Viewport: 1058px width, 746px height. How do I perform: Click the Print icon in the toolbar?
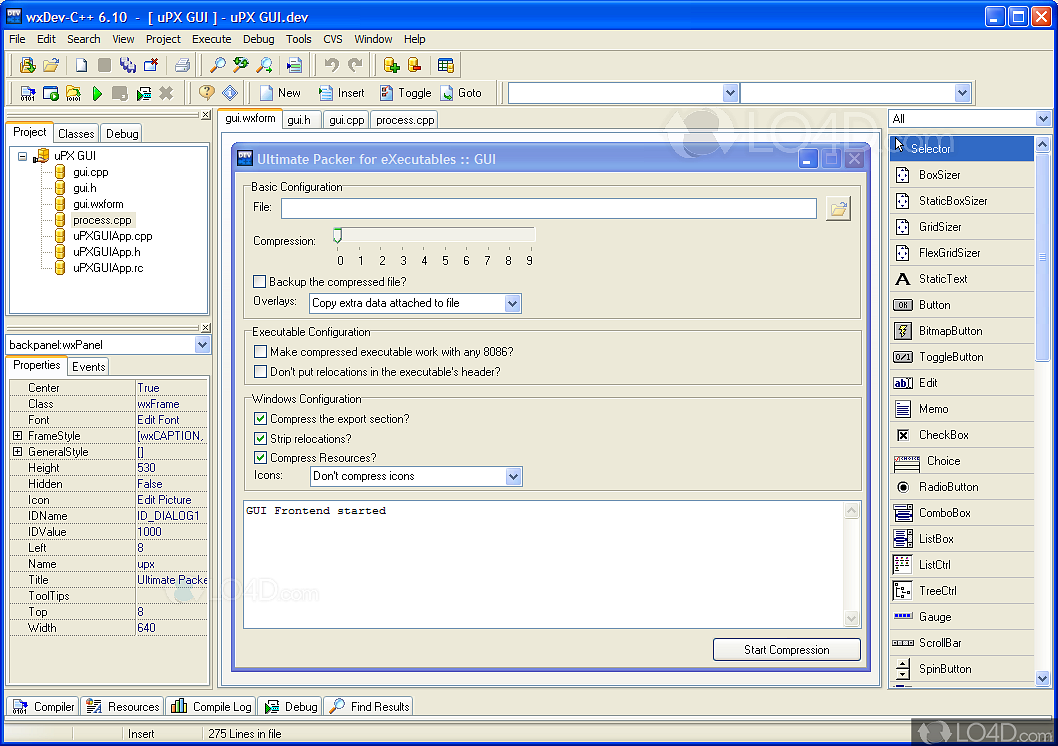182,65
